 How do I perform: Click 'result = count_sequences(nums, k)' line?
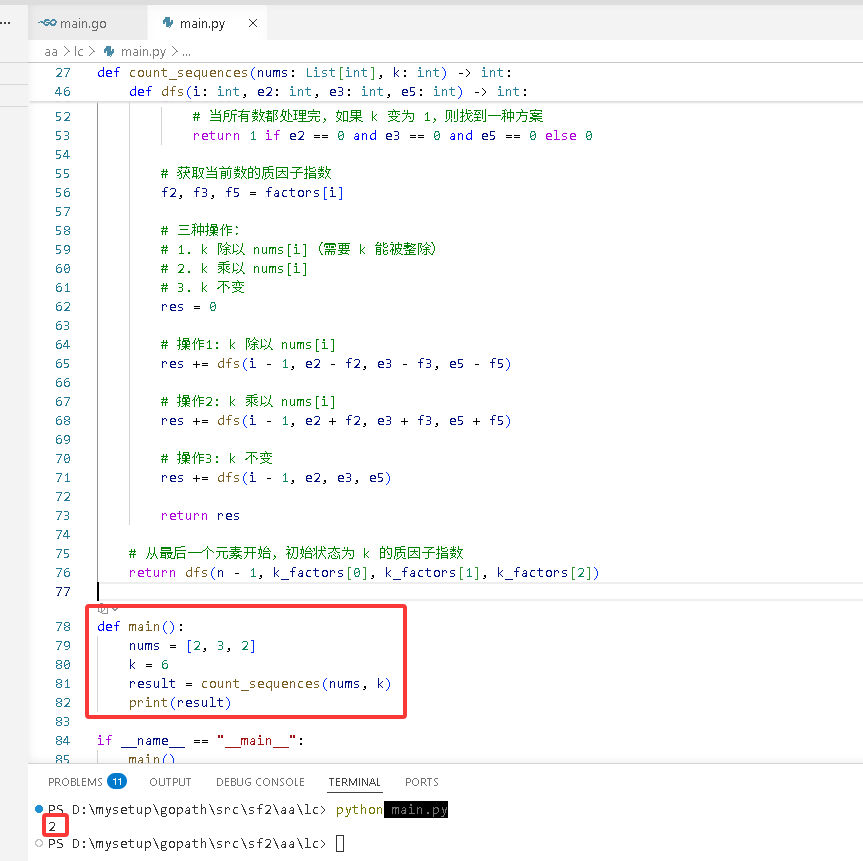260,684
